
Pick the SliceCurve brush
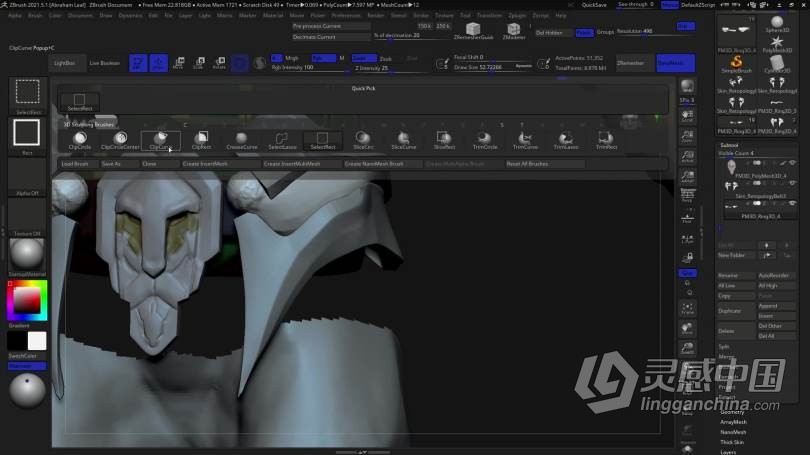403,140
